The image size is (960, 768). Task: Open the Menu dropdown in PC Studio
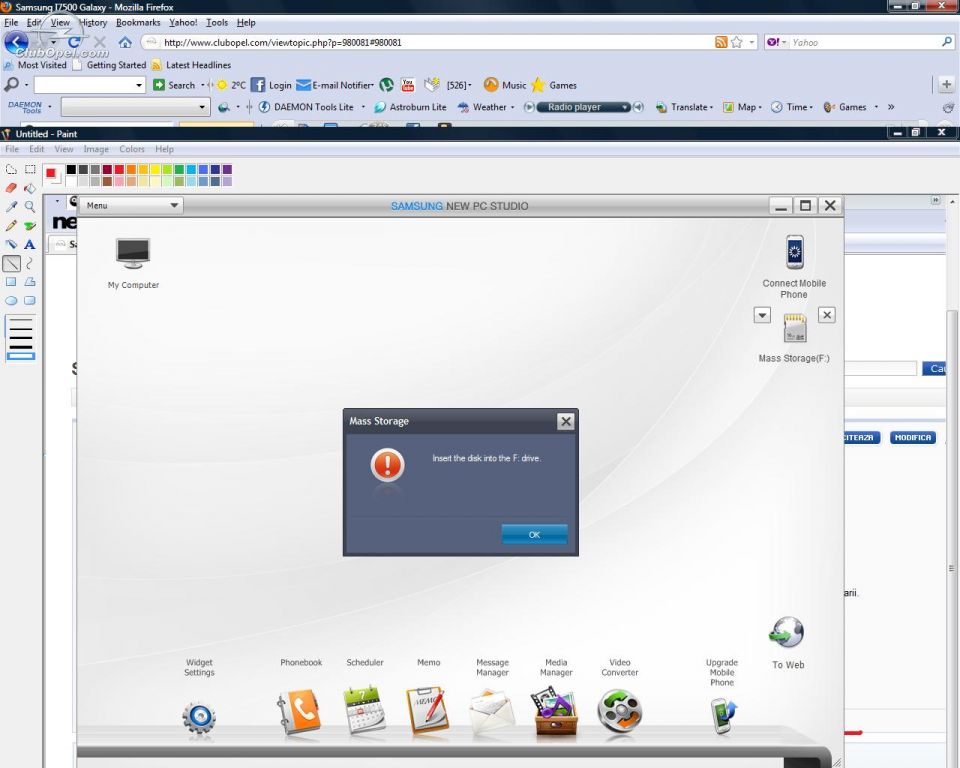[x=132, y=206]
